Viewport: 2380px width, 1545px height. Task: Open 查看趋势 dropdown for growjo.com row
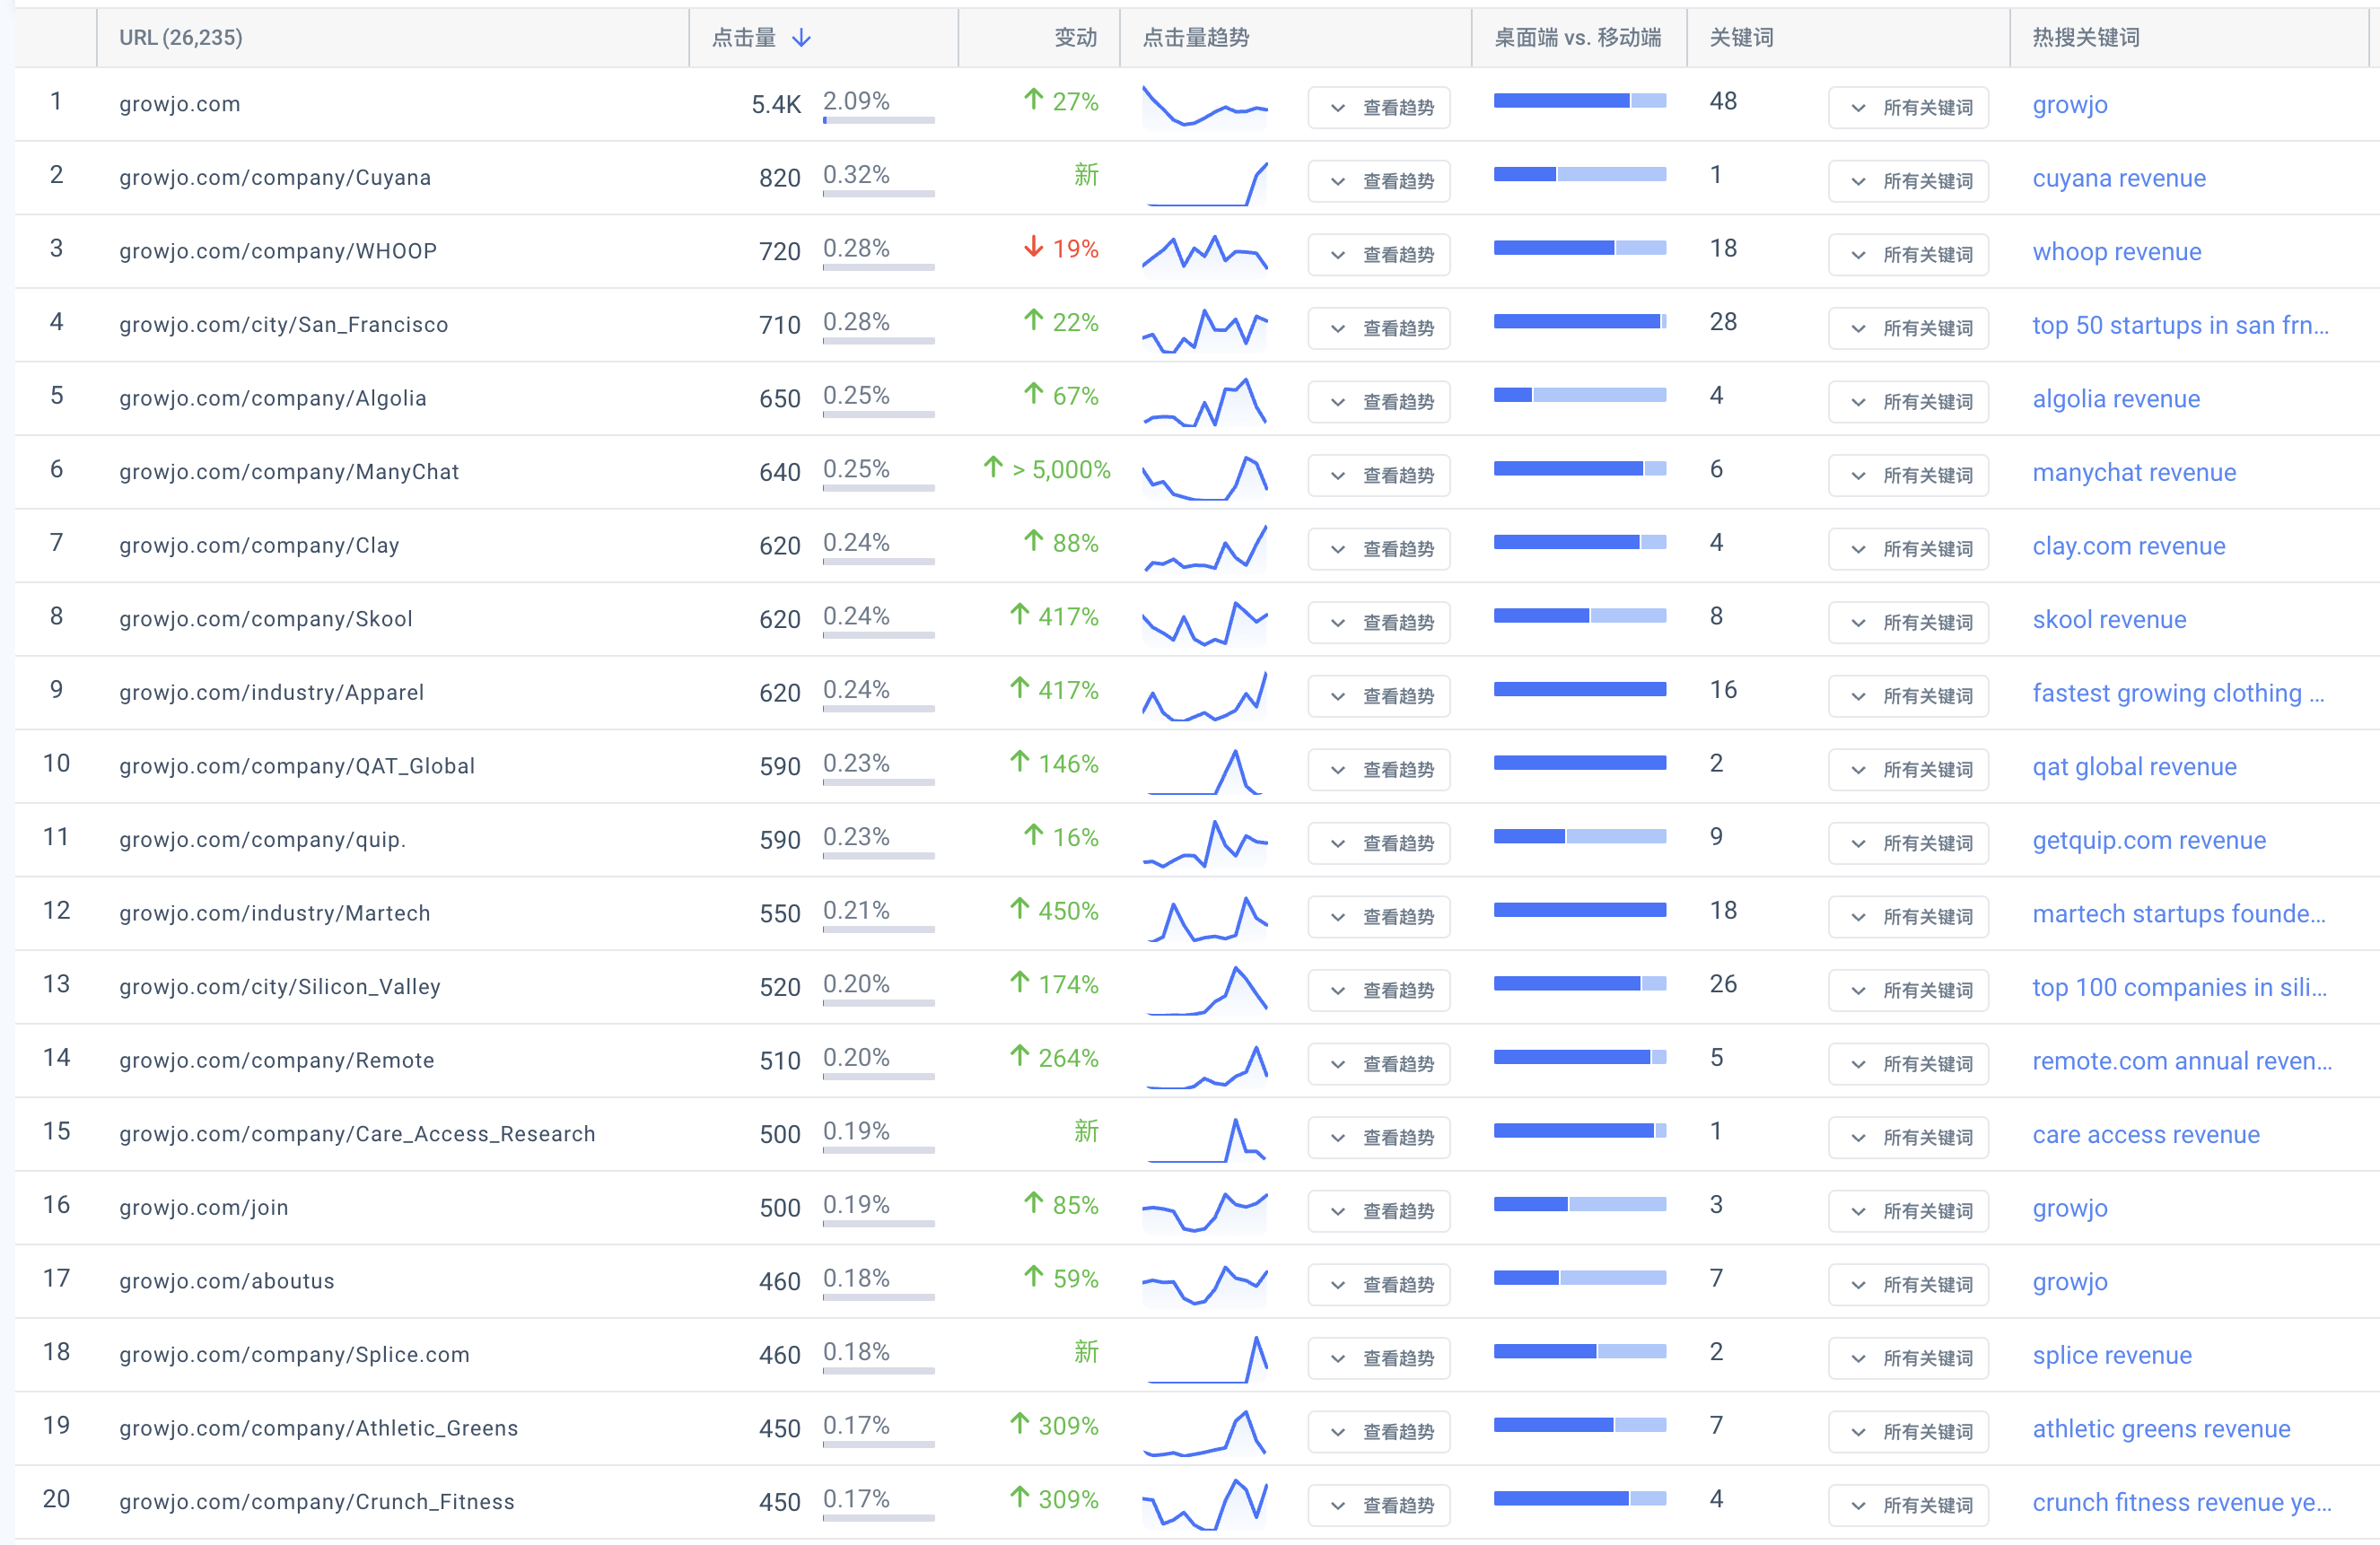[1379, 107]
